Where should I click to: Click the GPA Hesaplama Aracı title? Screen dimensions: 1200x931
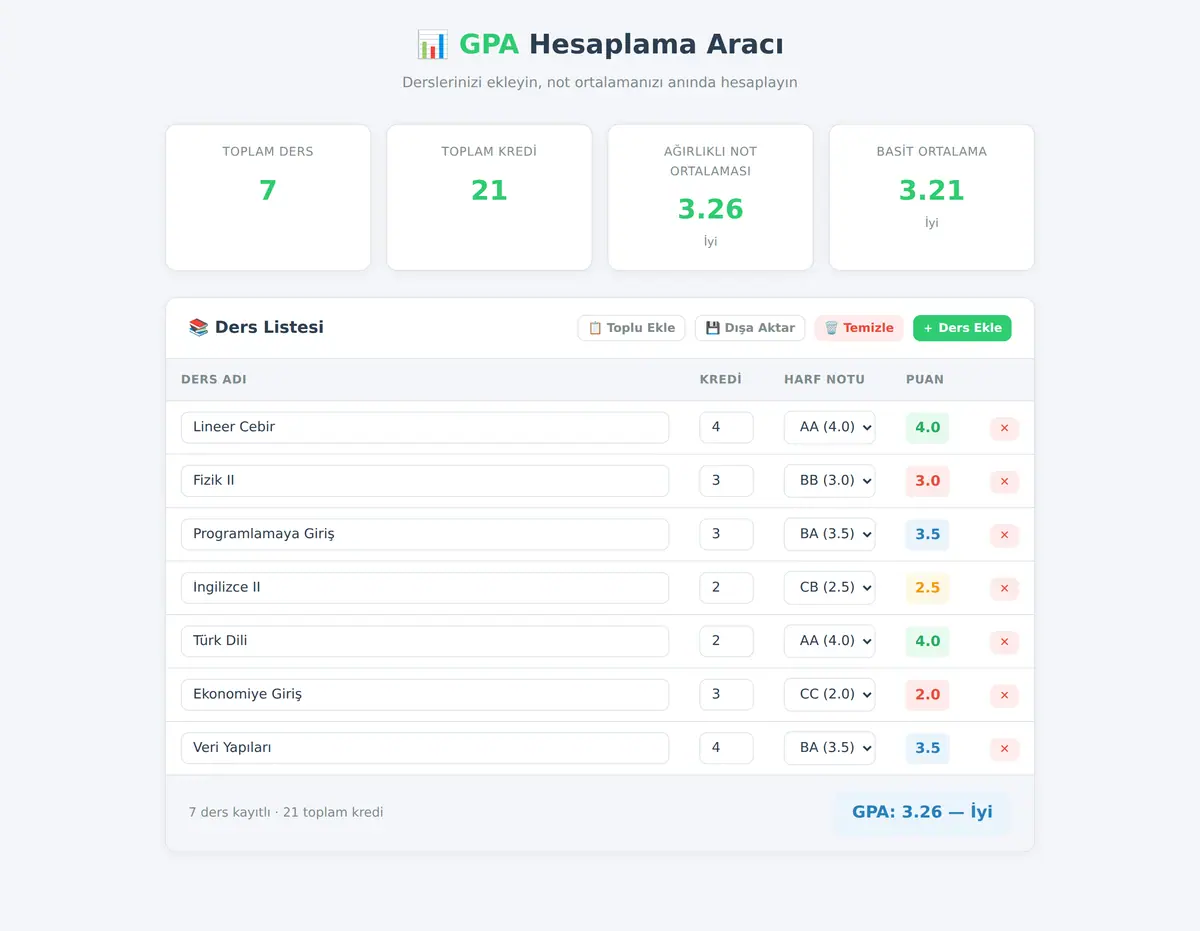[x=600, y=44]
